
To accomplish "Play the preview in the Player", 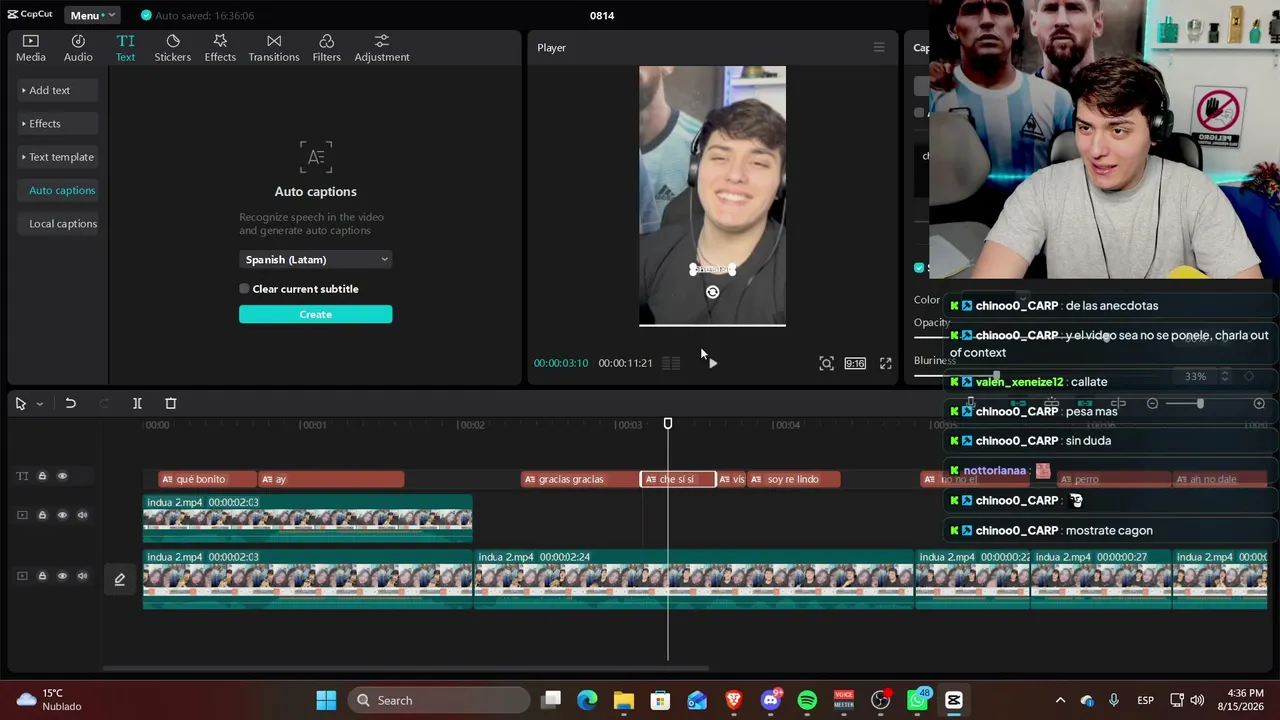I will point(712,363).
